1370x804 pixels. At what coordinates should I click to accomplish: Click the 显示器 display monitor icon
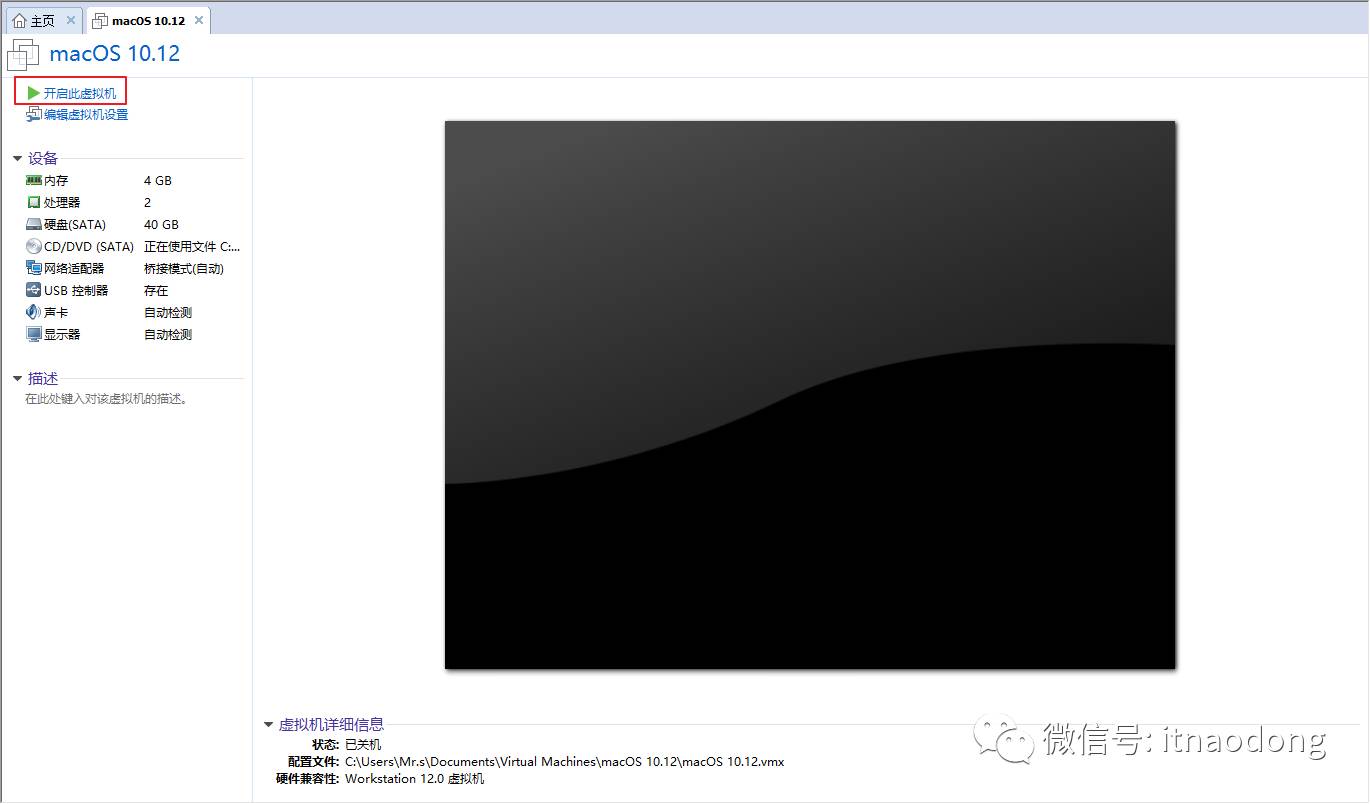(34, 335)
